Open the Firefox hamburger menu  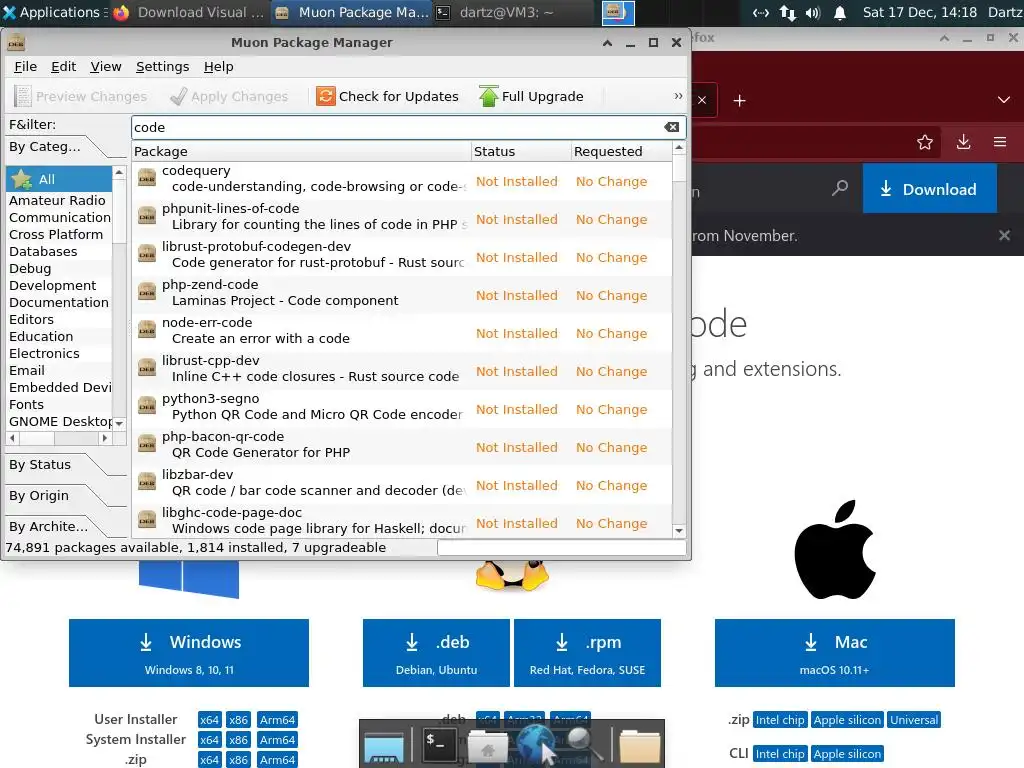1000,142
